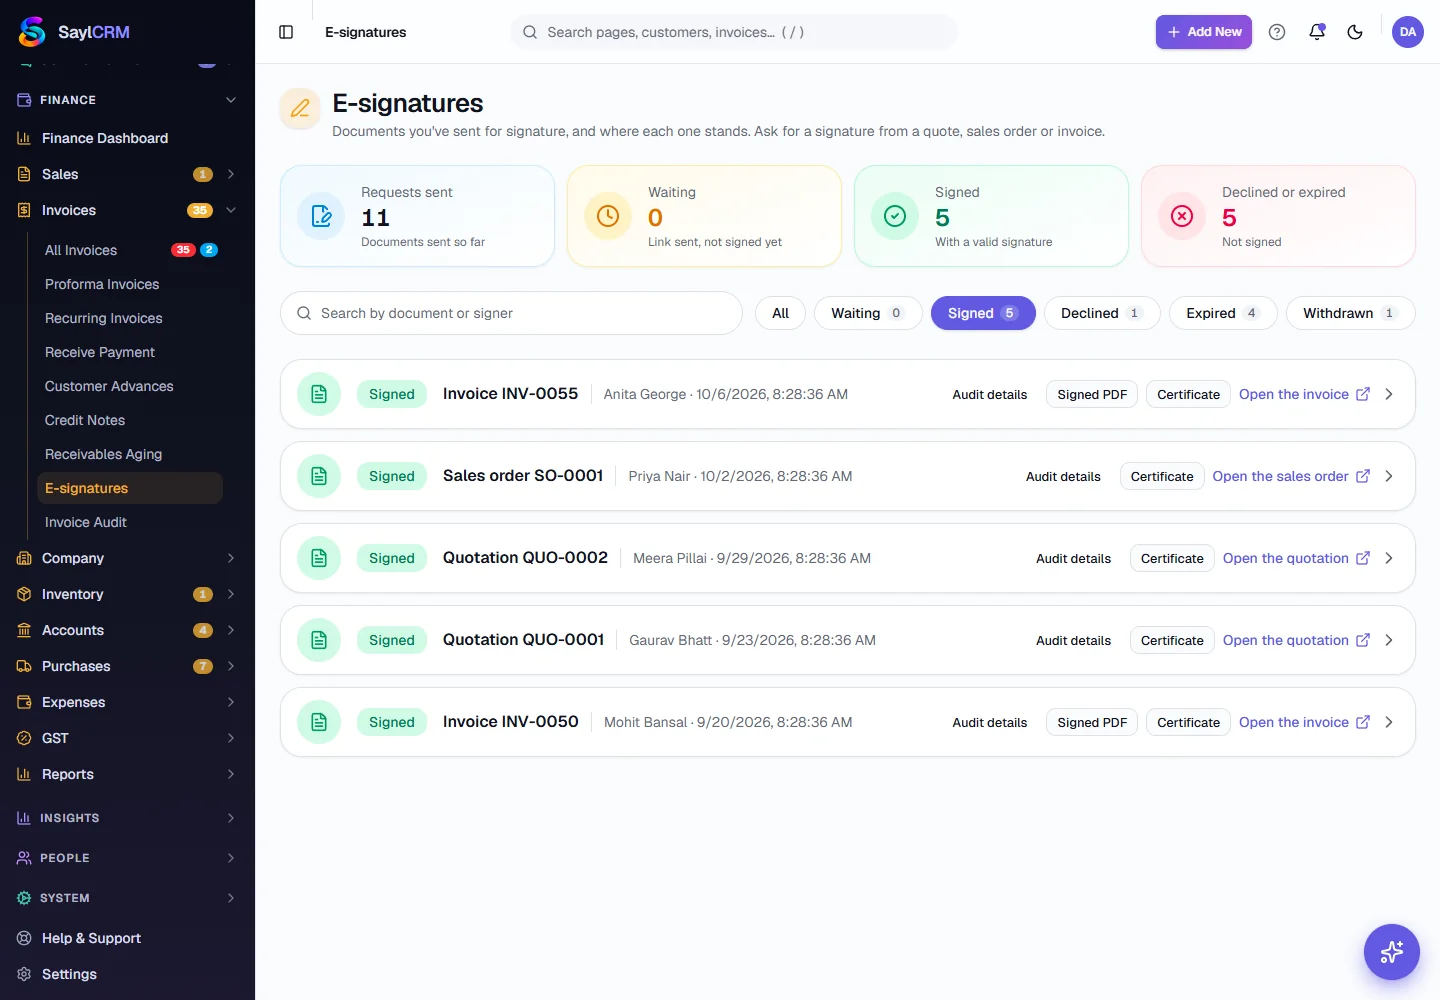The height and width of the screenshot is (1000, 1440).
Task: Click the Signed stat card check icon
Action: tap(895, 216)
